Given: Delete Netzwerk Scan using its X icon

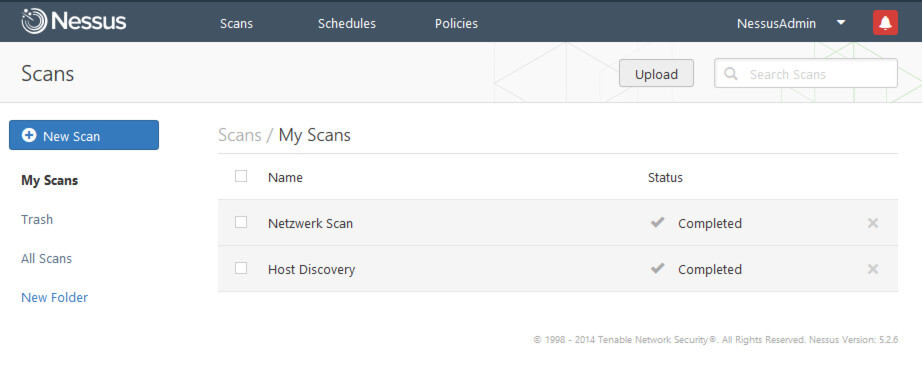Looking at the screenshot, I should point(873,223).
